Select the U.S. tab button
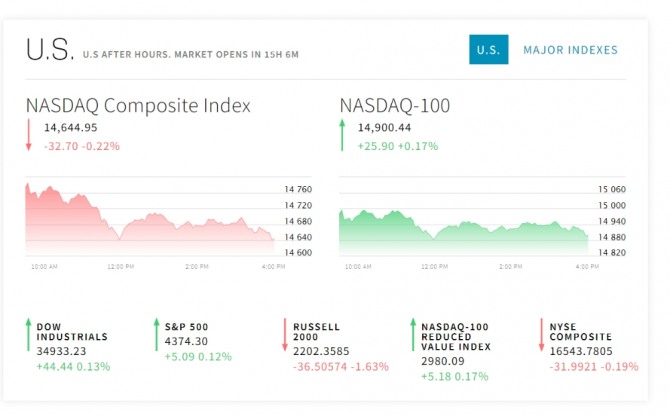This screenshot has height=416, width=670. pyautogui.click(x=488, y=50)
